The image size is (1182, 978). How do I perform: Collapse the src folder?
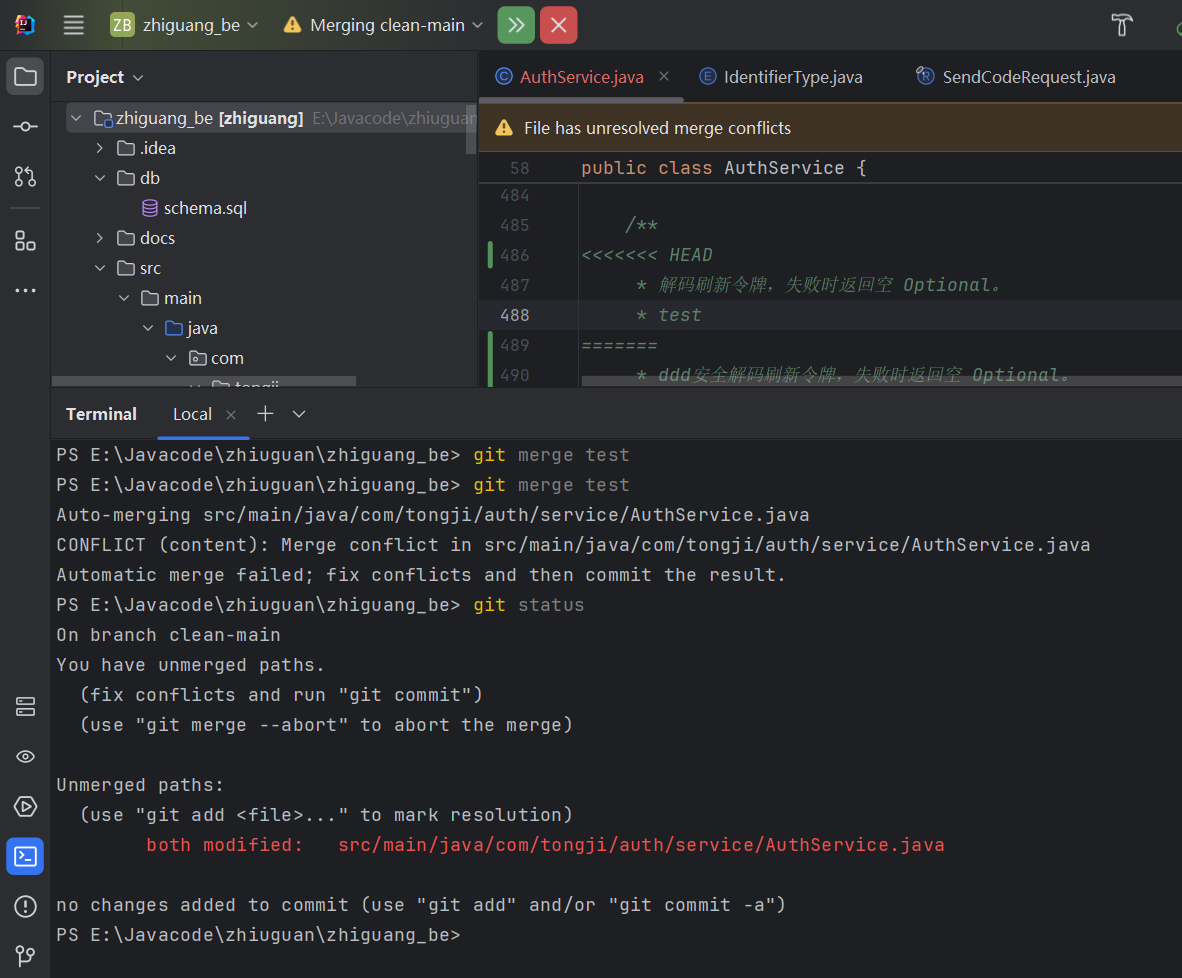point(100,268)
